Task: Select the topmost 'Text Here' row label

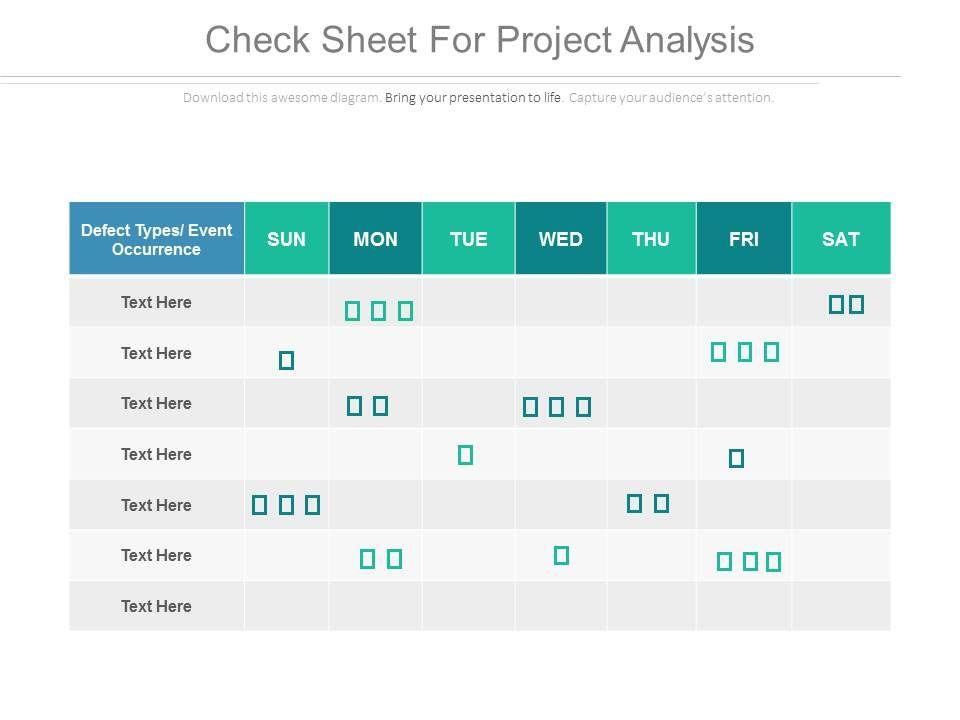Action: [156, 302]
